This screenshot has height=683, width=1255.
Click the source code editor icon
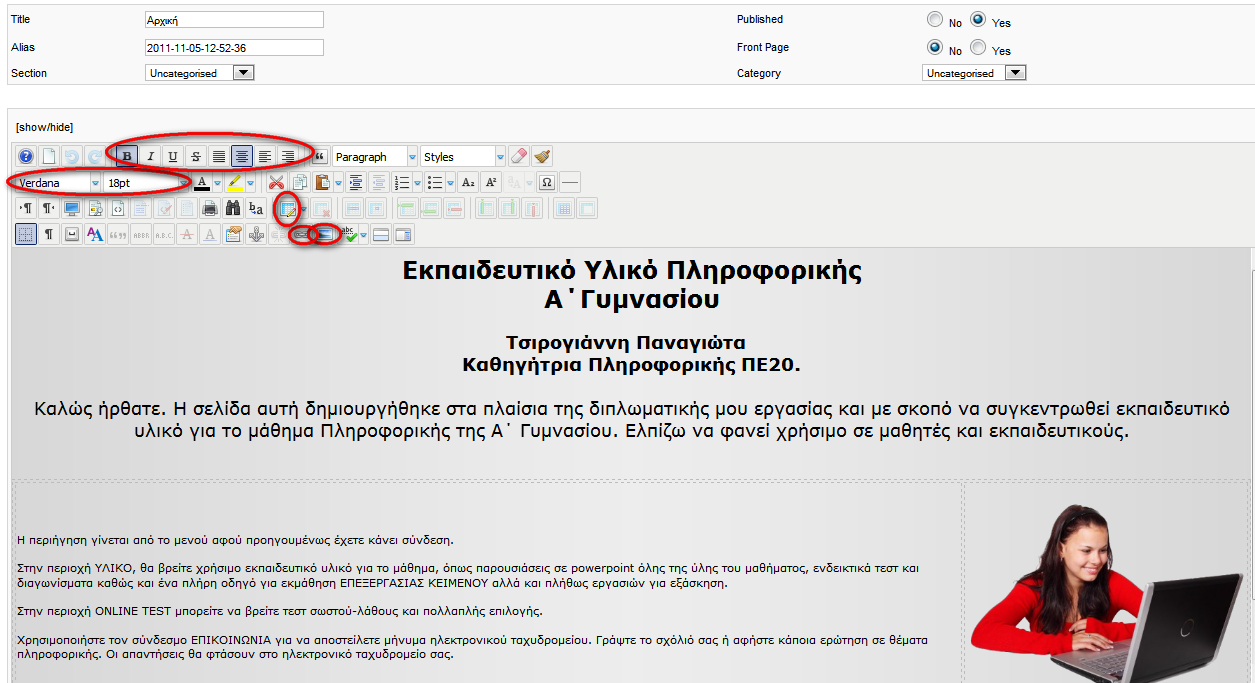tap(119, 208)
